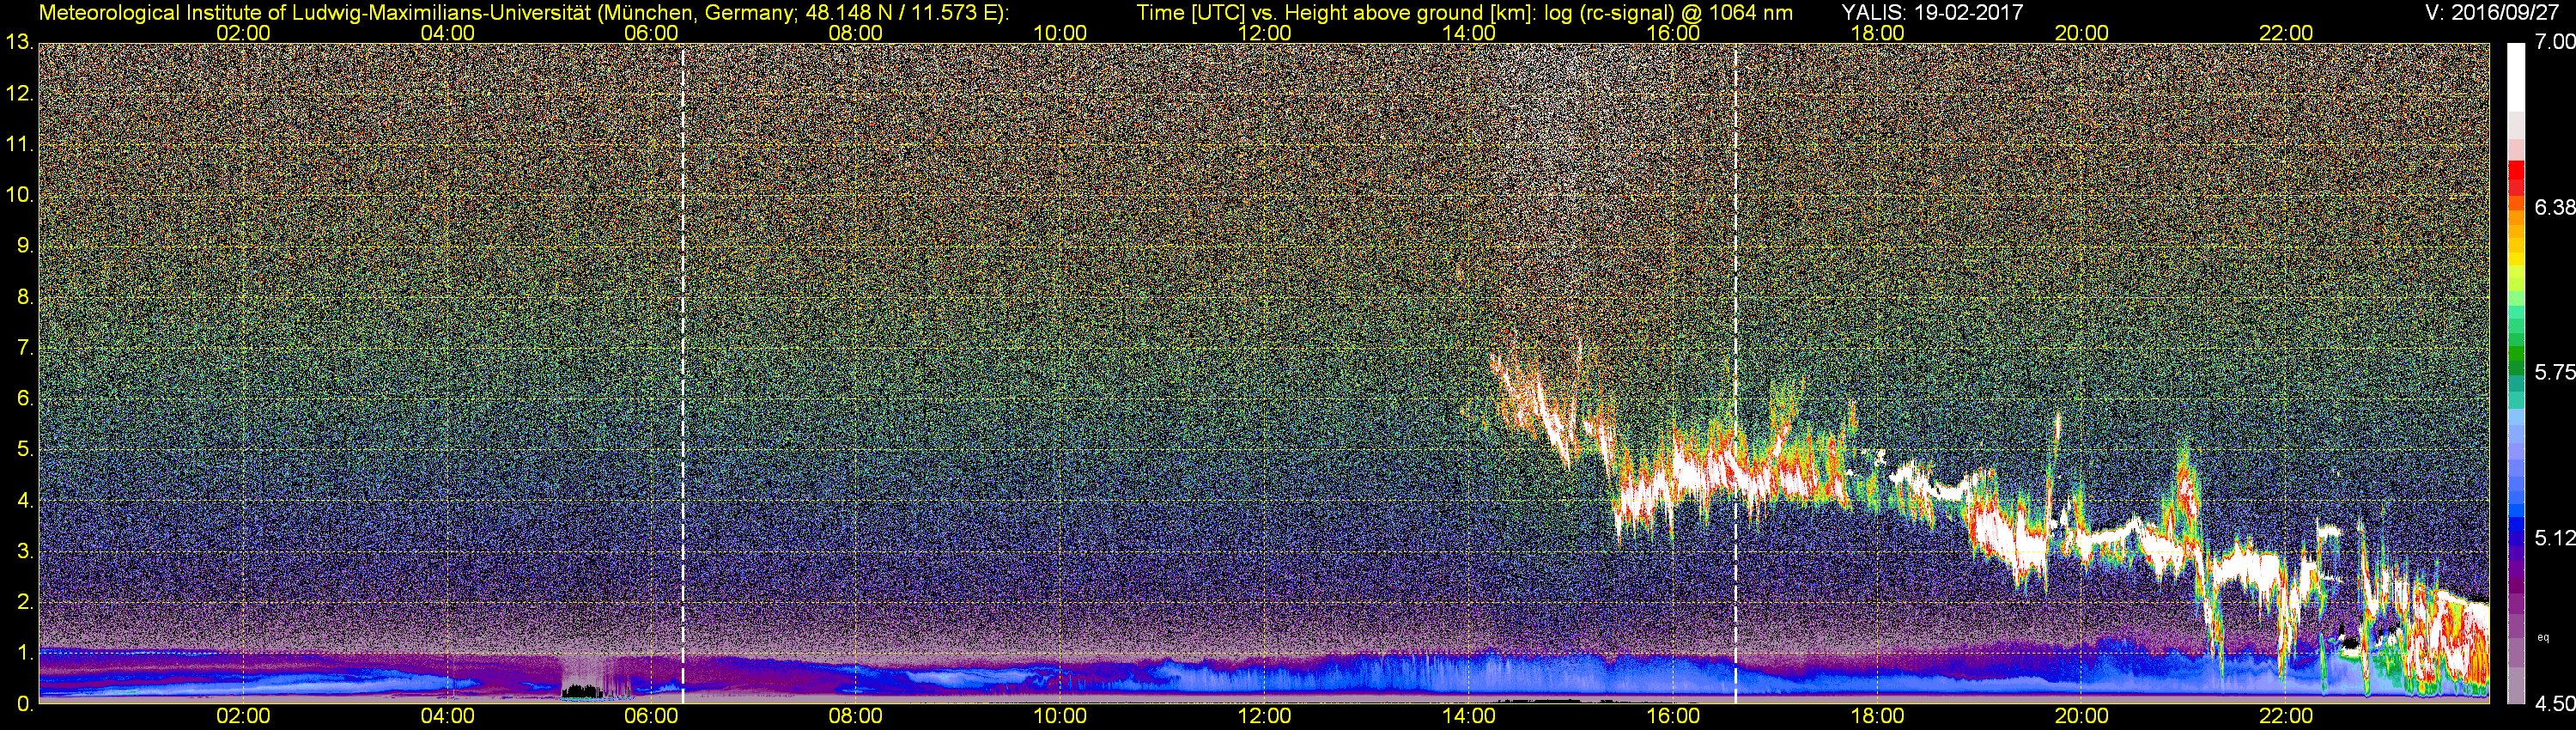Click the tiny 'eq' label beside the colorbar

pos(2543,637)
